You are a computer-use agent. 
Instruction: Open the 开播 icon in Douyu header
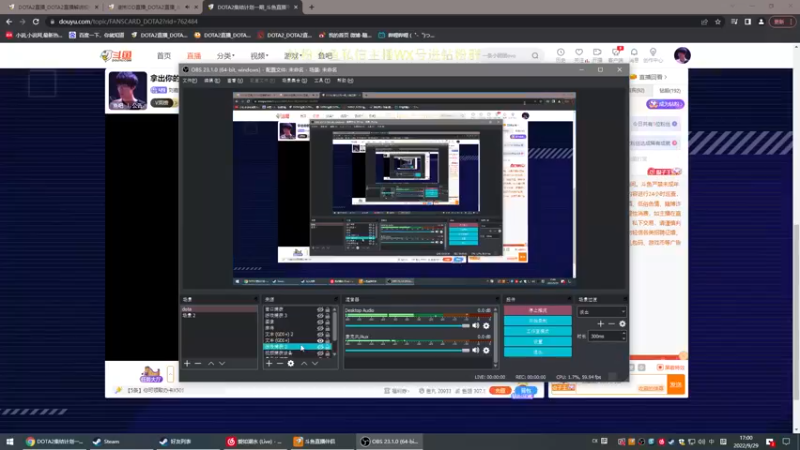597,55
